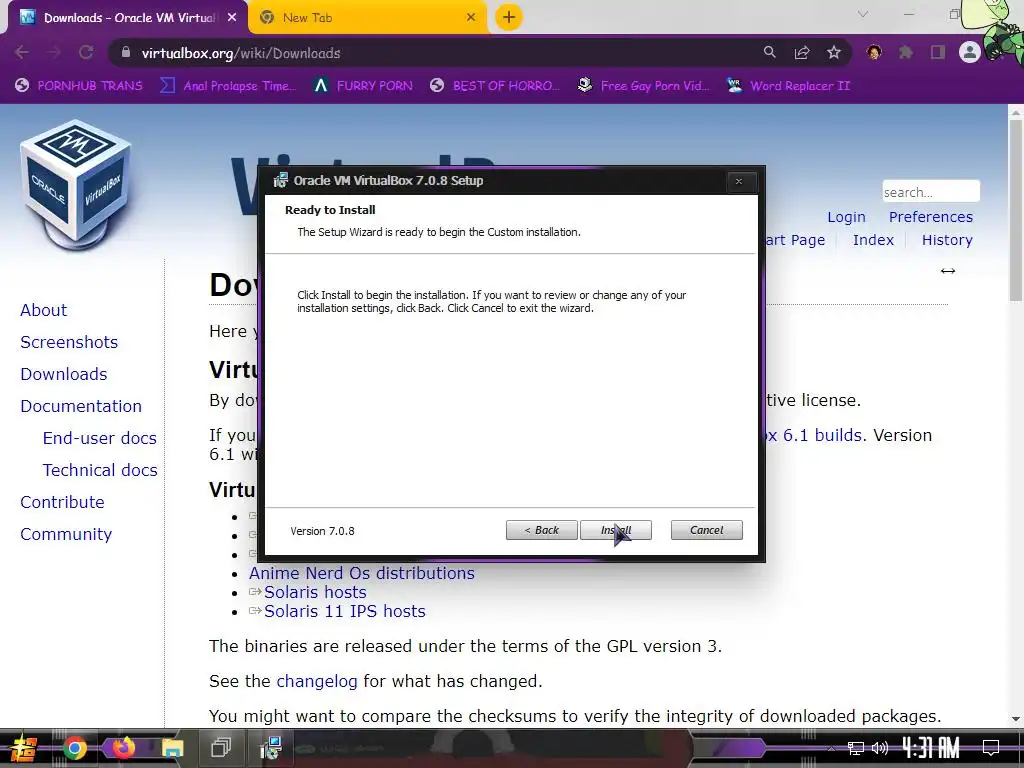Click the avatar extension icon in toolbar
Viewport: 1024px width, 768px height.
874,52
